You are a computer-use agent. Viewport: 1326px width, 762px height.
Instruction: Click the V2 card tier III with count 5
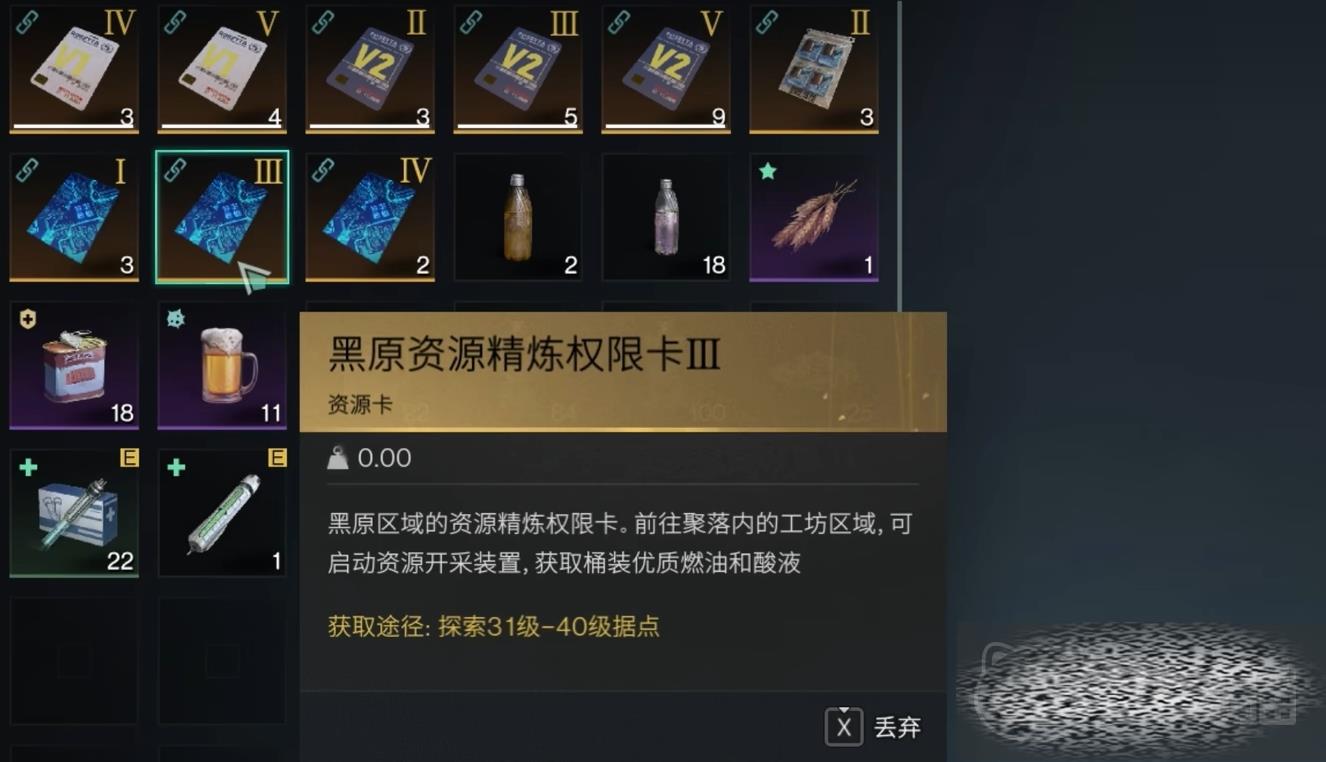pos(518,69)
